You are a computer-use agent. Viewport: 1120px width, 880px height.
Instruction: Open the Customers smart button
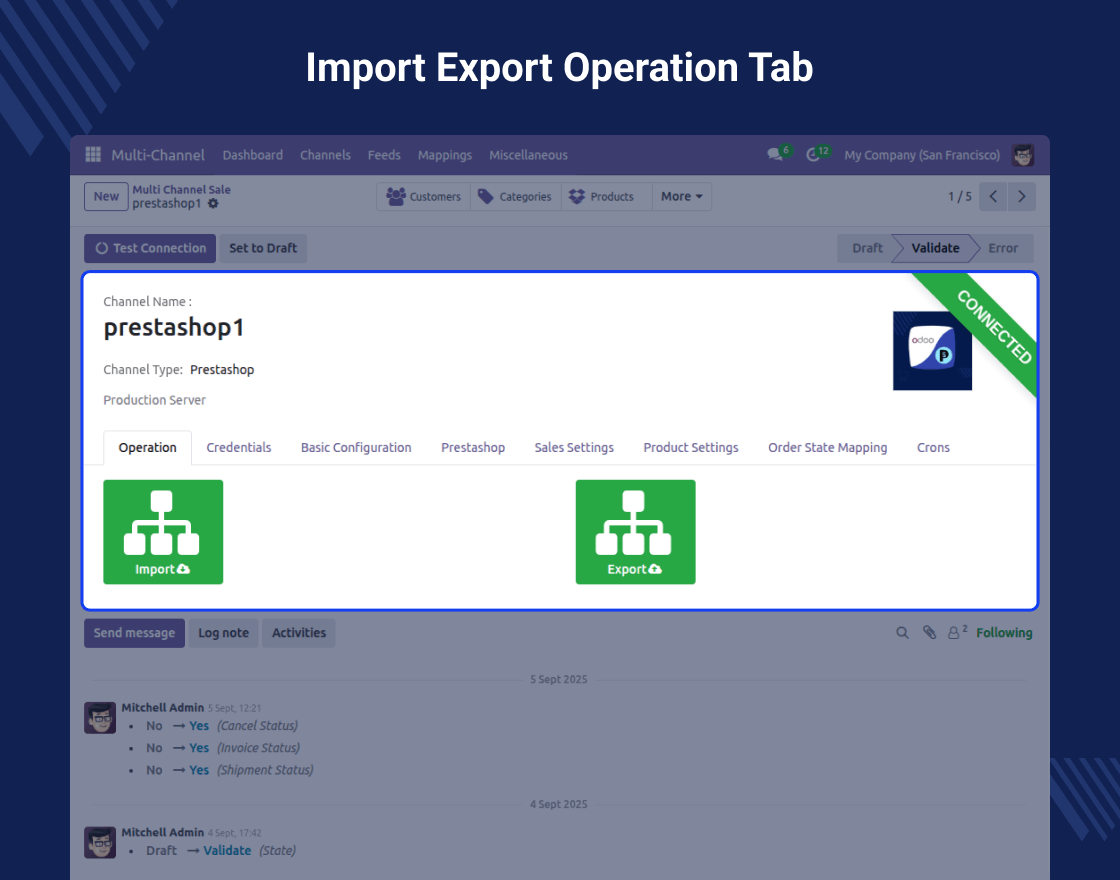click(x=424, y=196)
